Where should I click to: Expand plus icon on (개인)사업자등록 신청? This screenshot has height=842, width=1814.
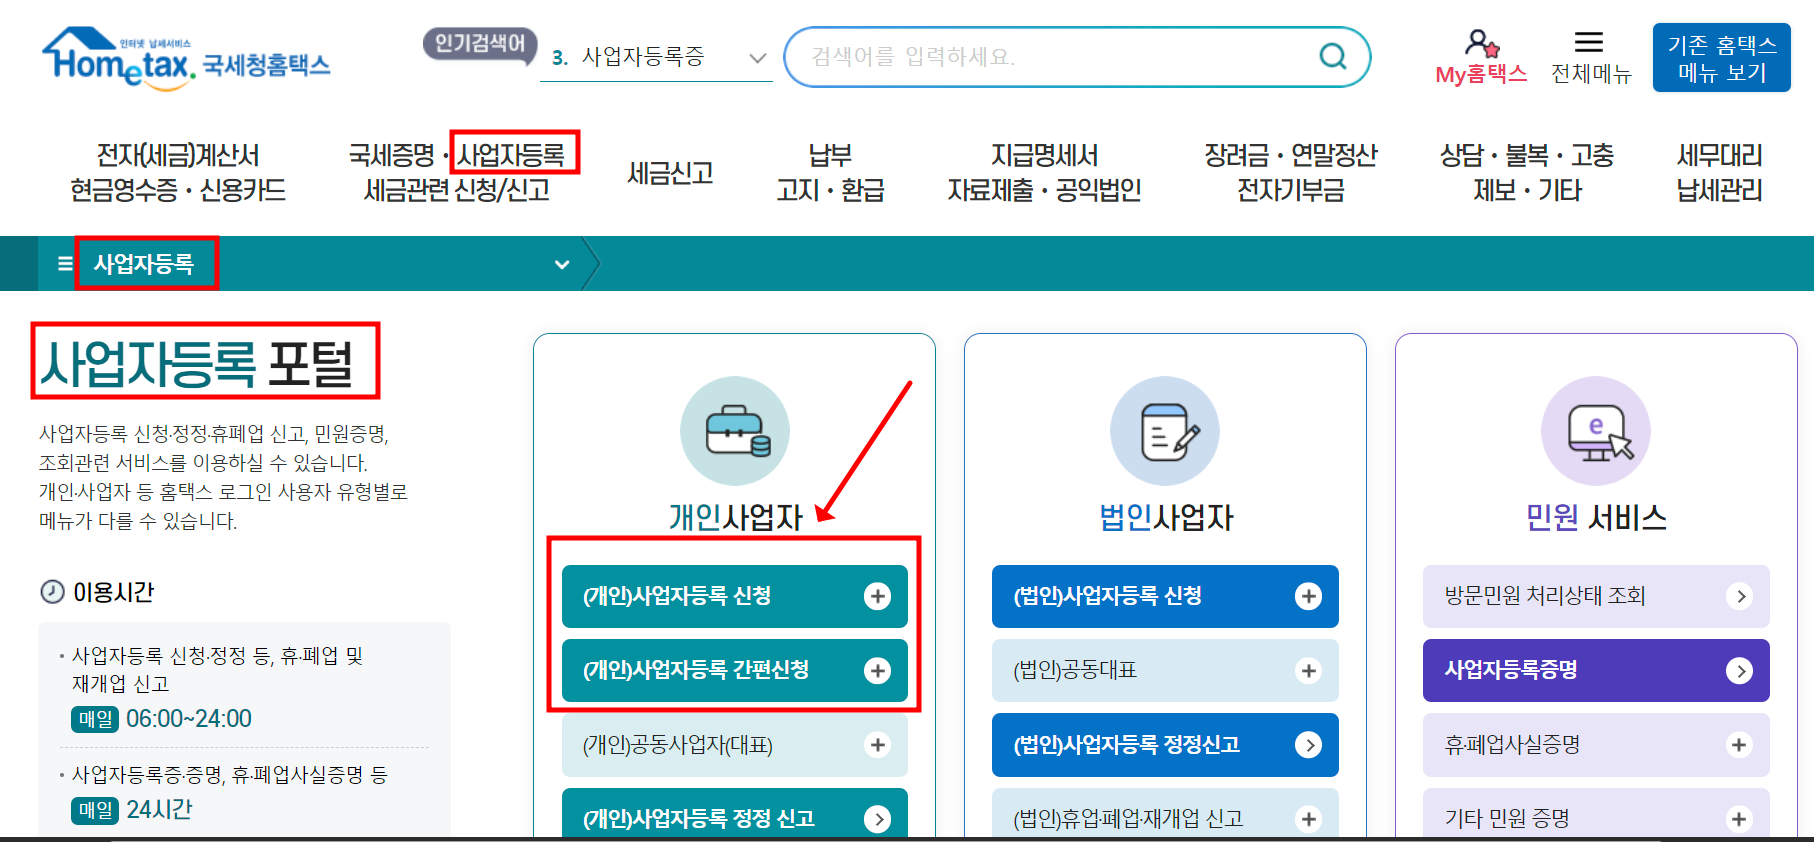(x=877, y=596)
